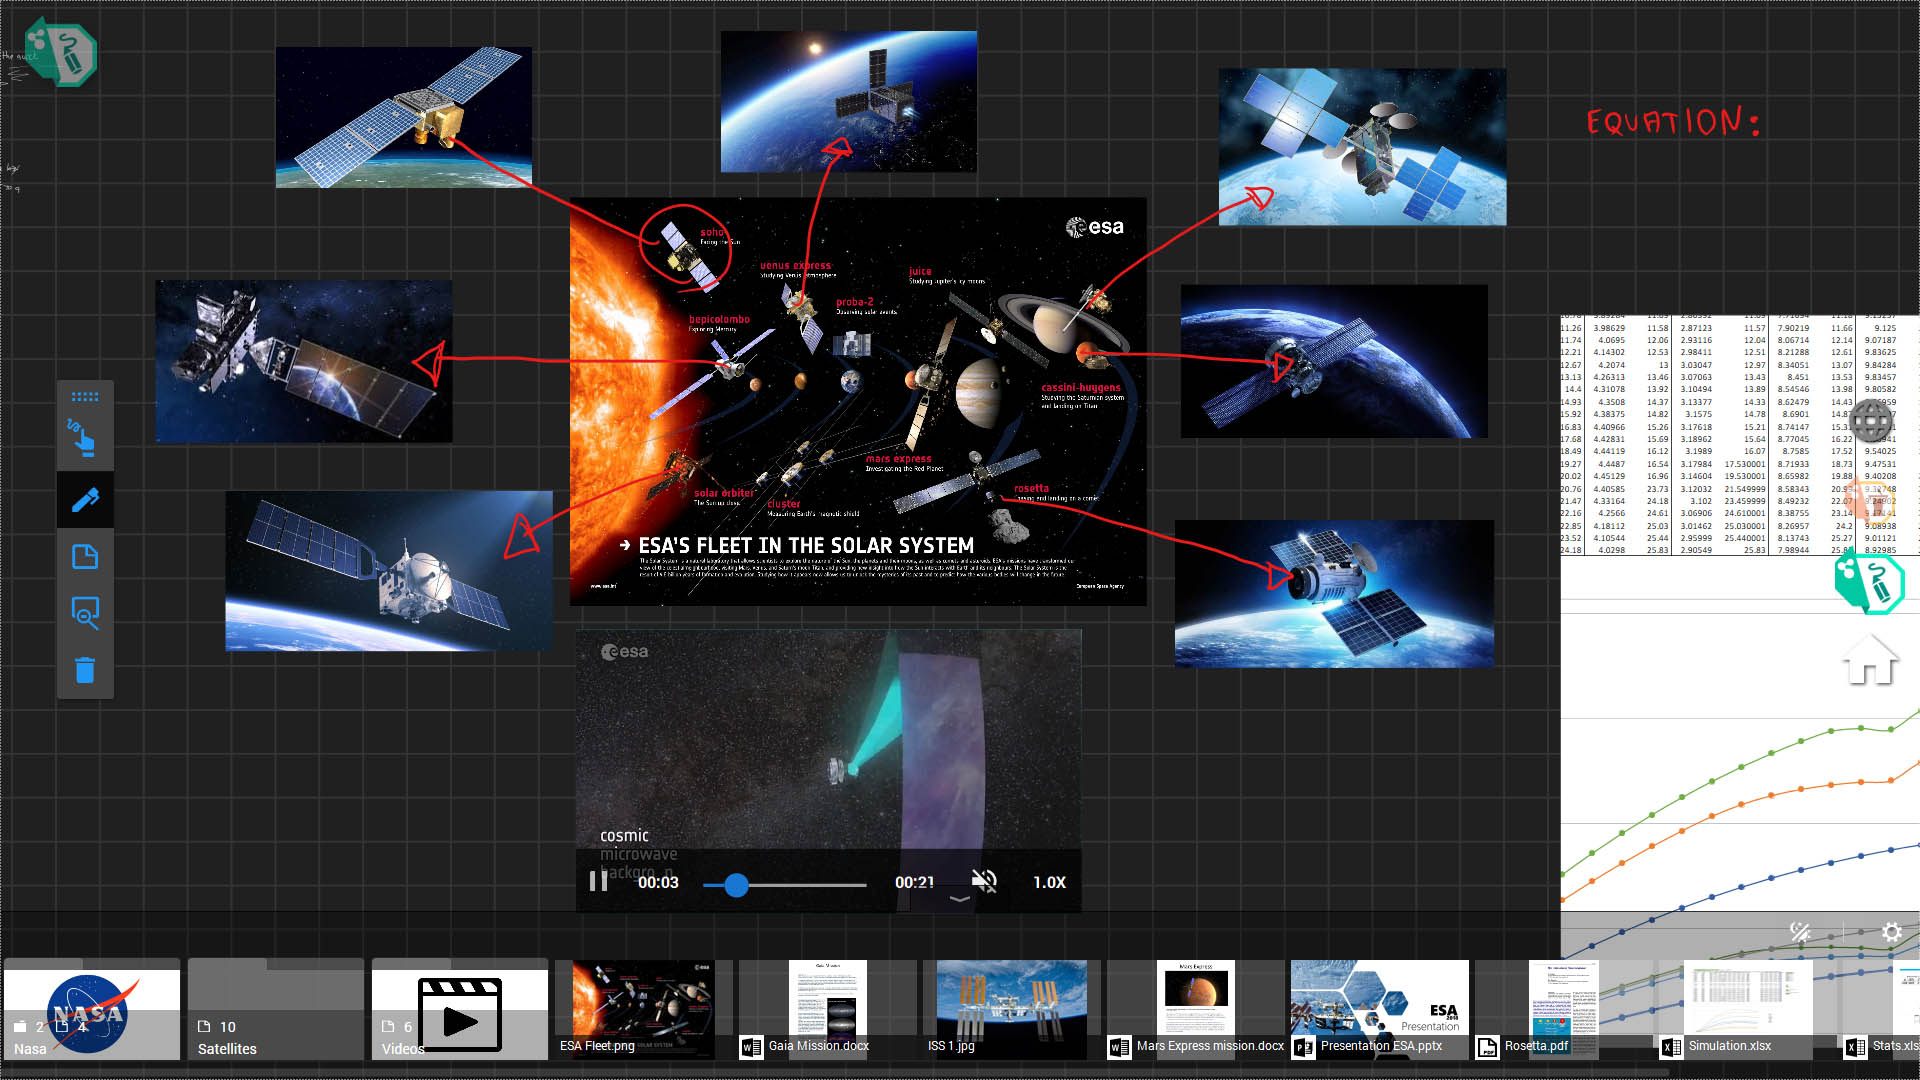The image size is (1920, 1080).
Task: Open Simulation.xlsx file
Action: (1748, 1010)
